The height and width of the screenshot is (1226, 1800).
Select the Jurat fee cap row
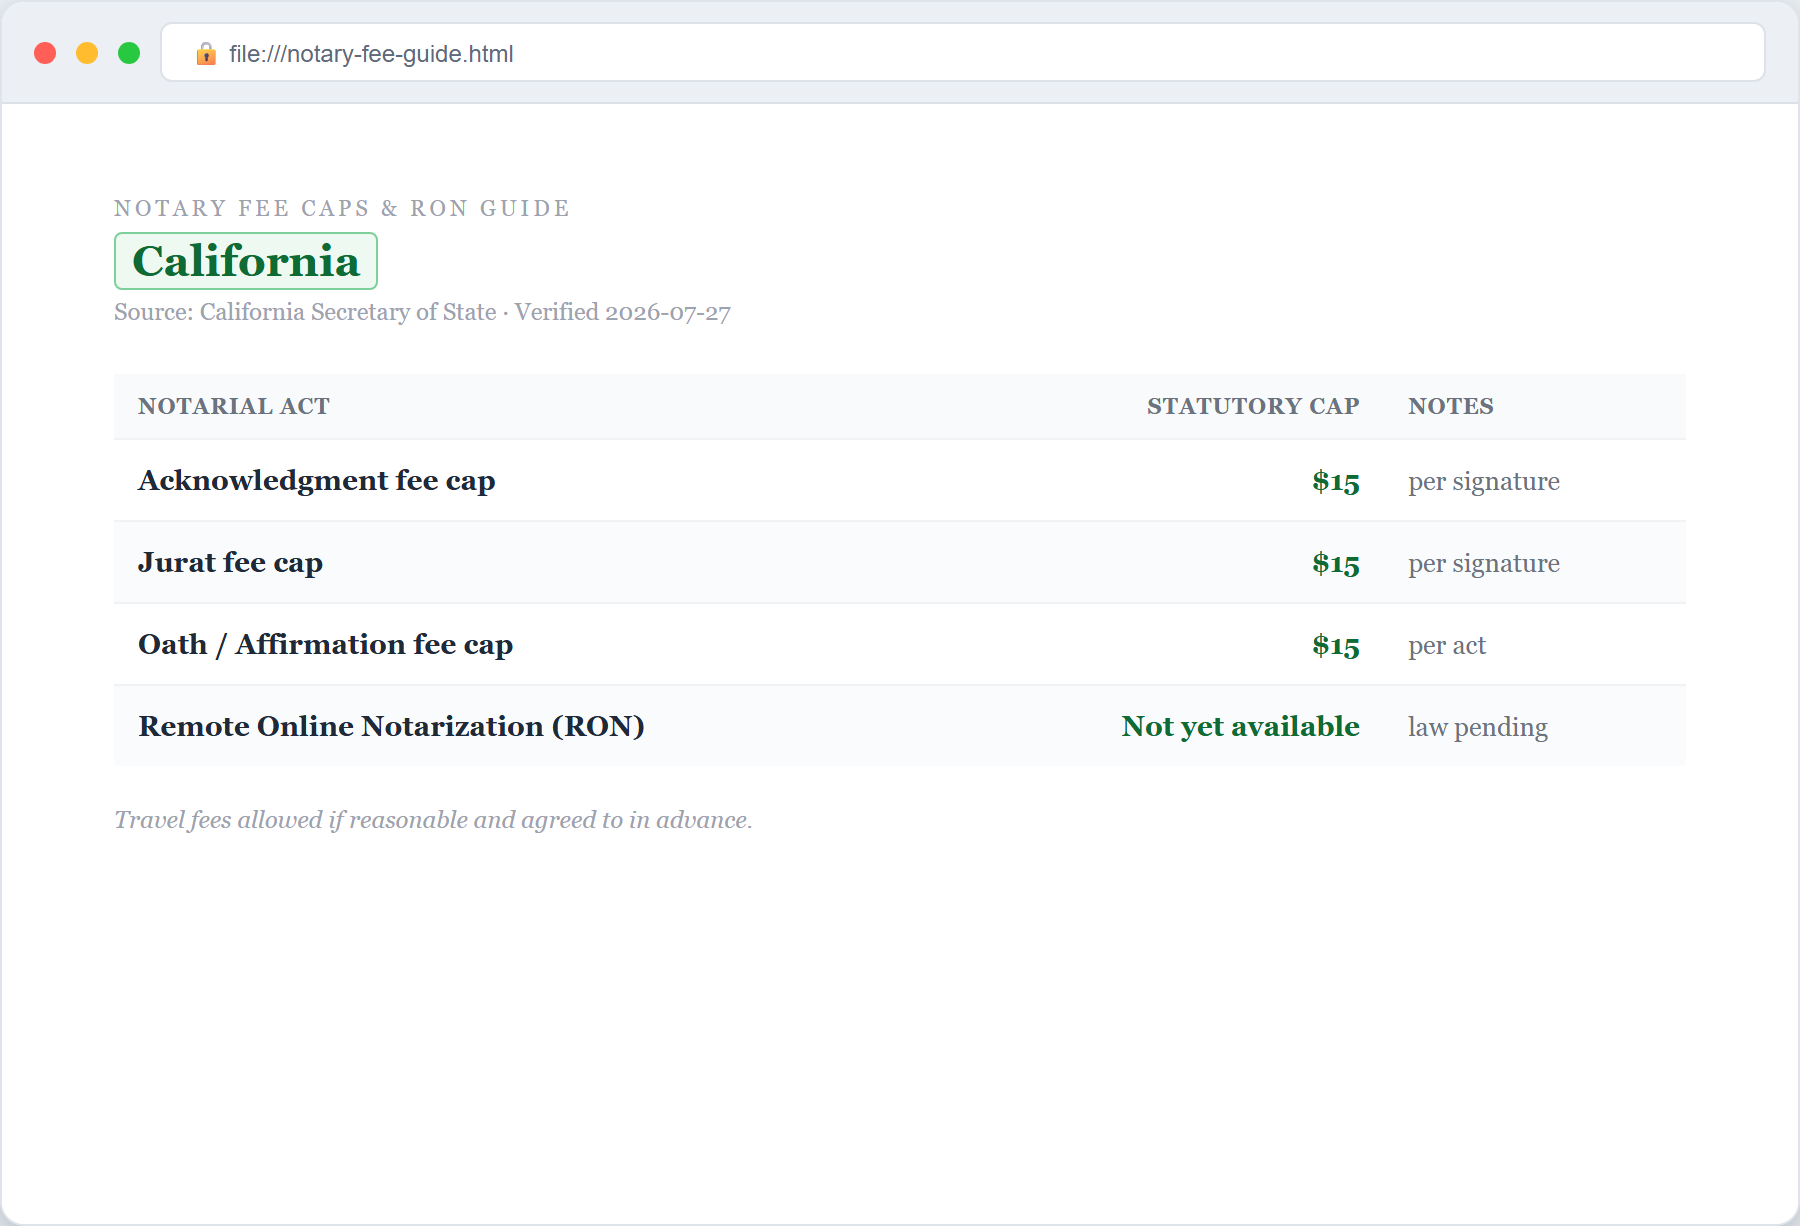click(900, 563)
